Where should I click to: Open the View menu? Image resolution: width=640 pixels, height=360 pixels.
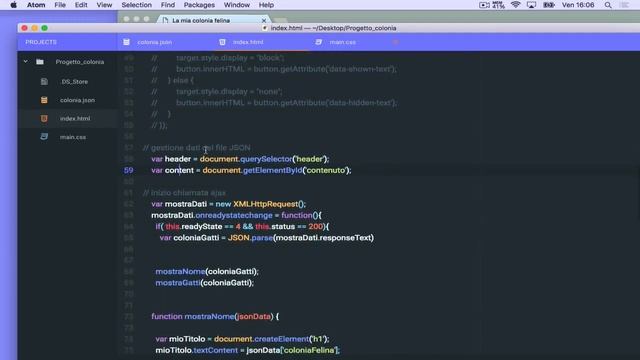tap(104, 5)
